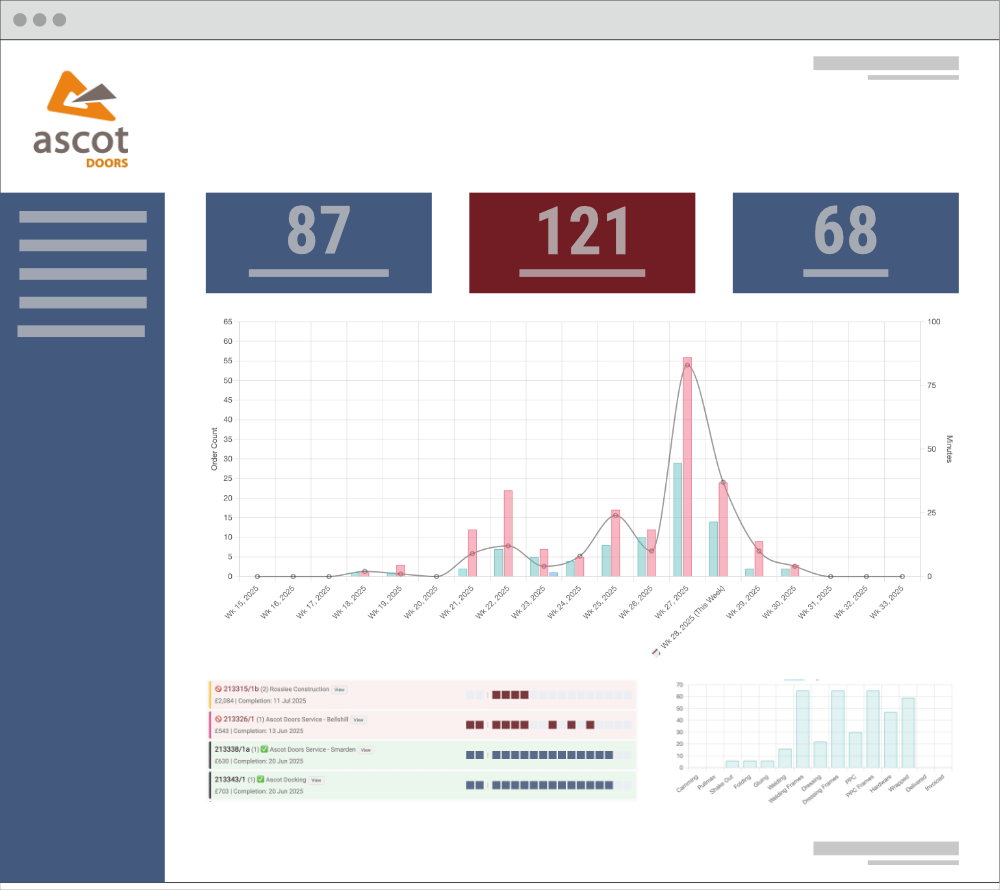This screenshot has width=1000, height=890.
Task: Open order number 213338/1a
Action: point(233,749)
